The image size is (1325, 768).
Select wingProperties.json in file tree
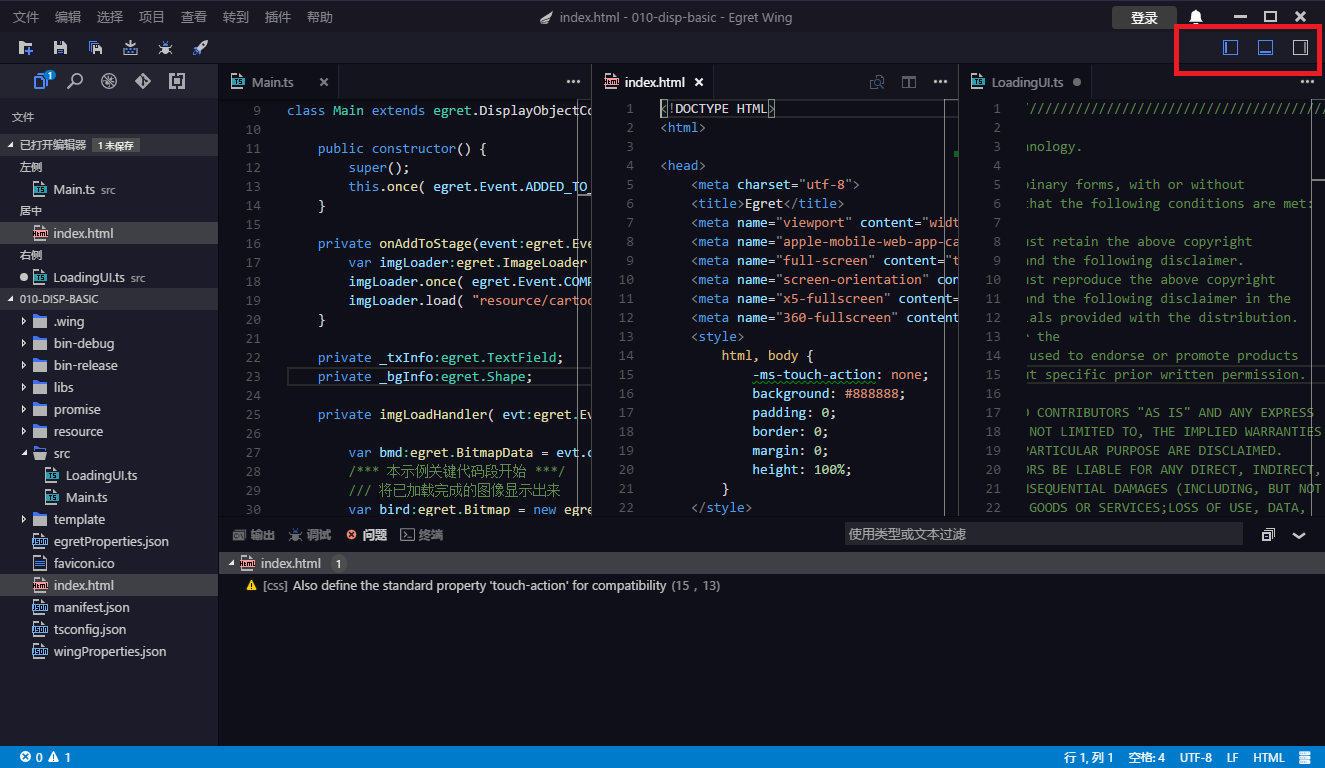[x=109, y=651]
